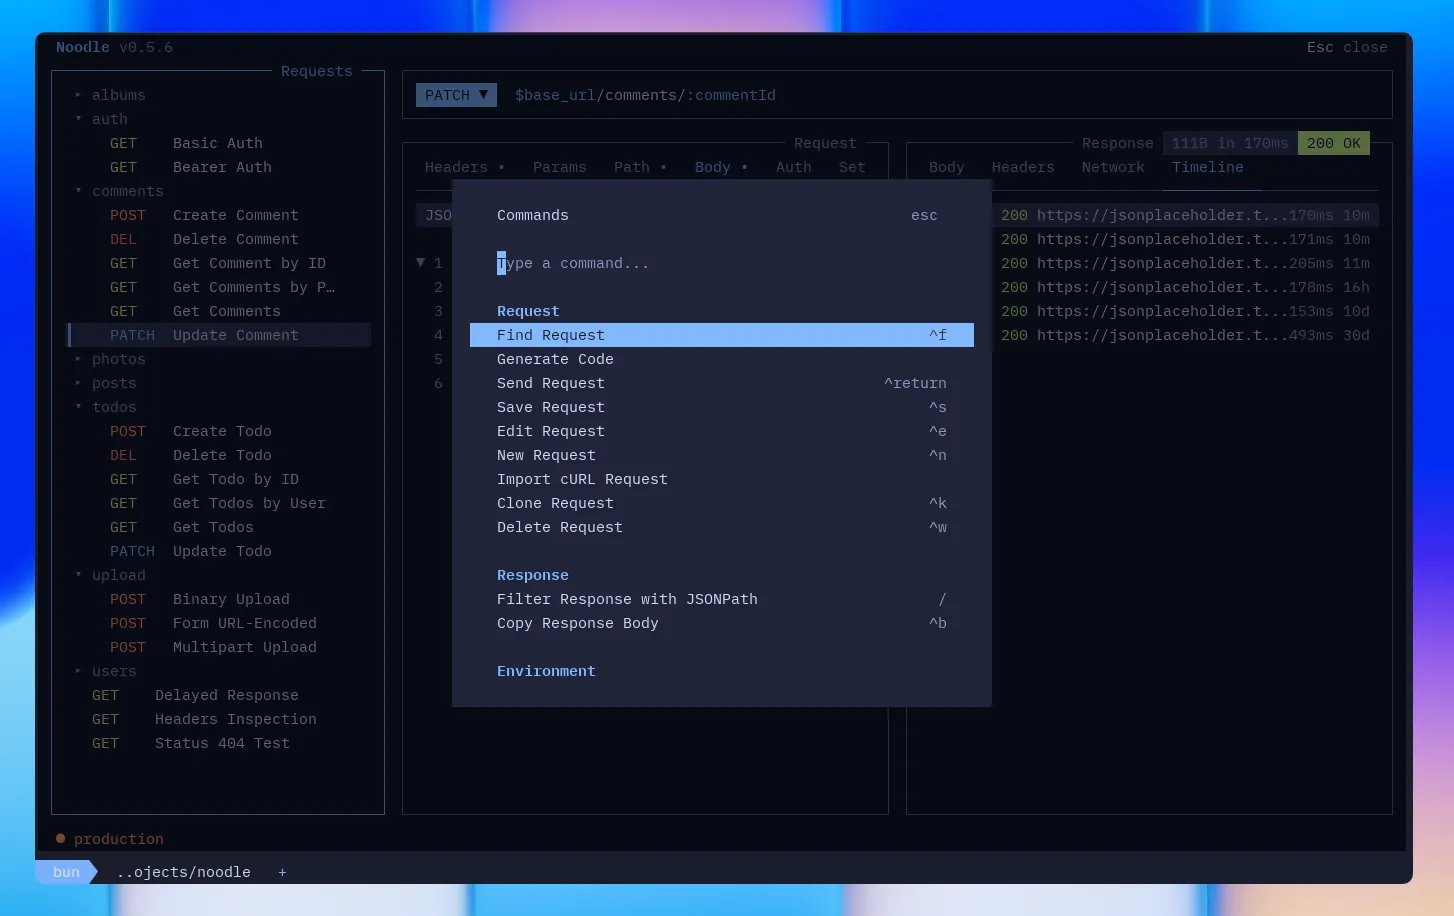
Task: Collapse JSON line 1 fold arrow
Action: [421, 263]
